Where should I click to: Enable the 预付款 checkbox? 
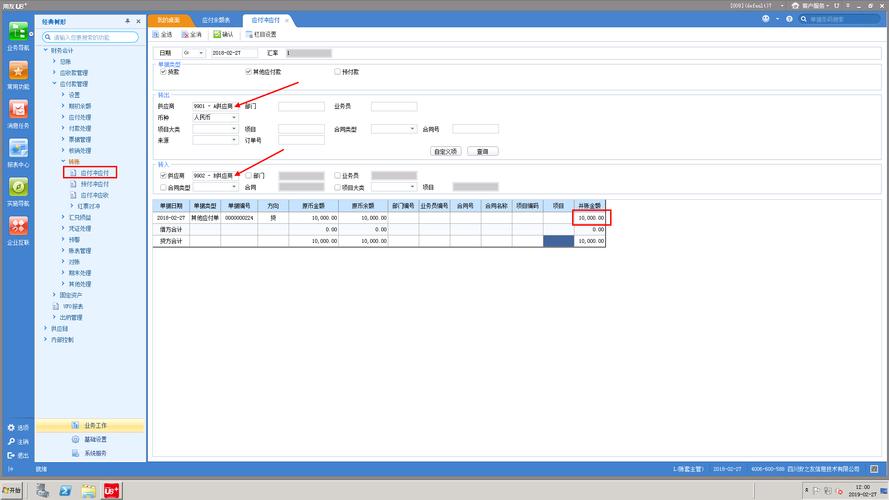point(337,72)
